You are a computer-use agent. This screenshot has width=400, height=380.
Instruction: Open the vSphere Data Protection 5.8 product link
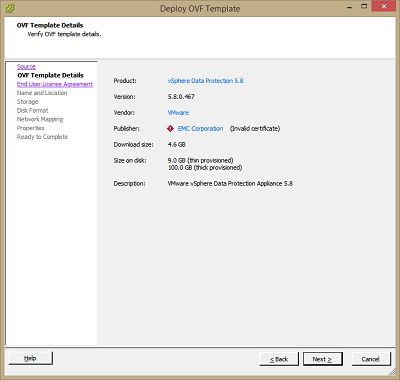[205, 81]
